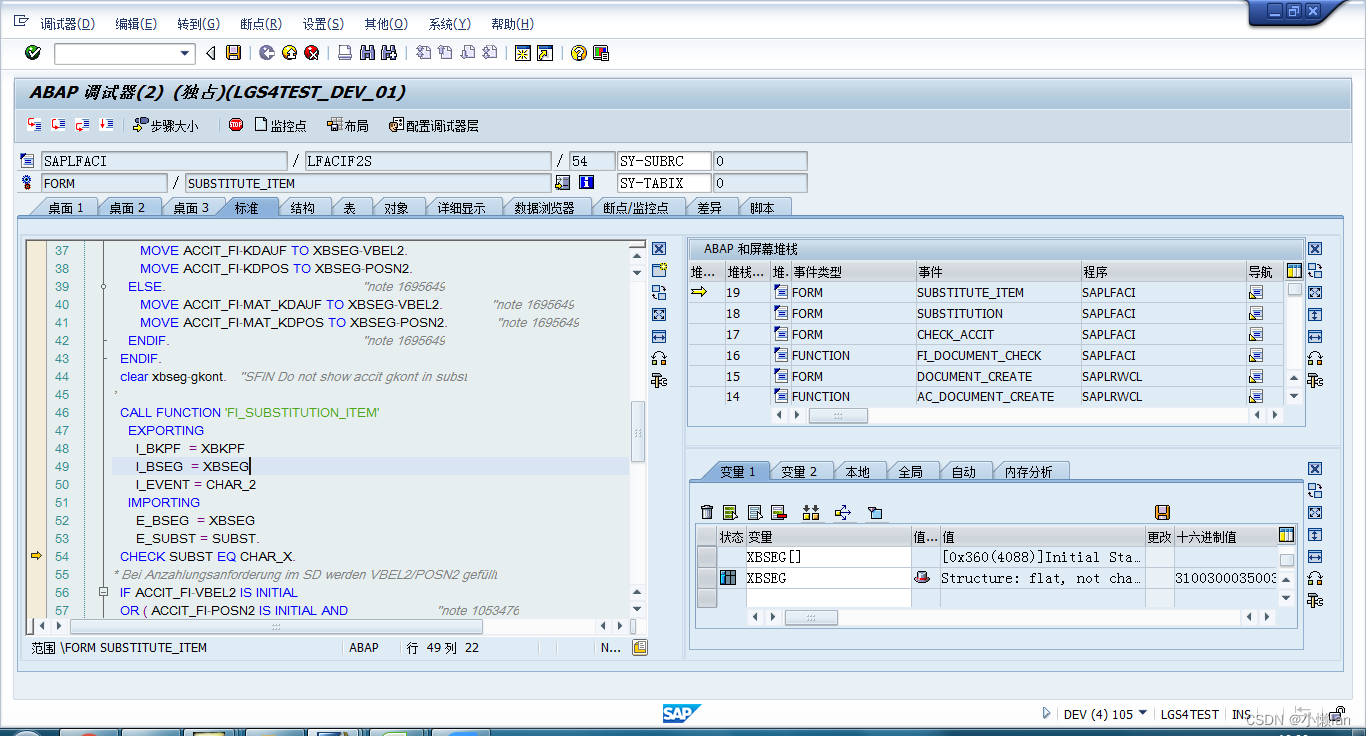Viewport: 1366px width, 736px height.
Task: Open the command field dropdown
Action: (185, 53)
